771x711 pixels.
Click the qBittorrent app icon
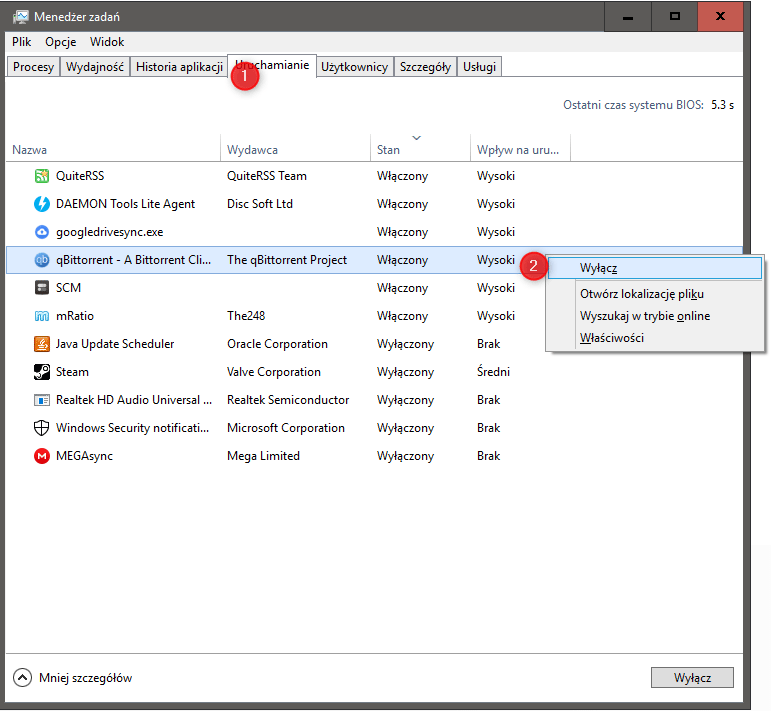click(42, 260)
